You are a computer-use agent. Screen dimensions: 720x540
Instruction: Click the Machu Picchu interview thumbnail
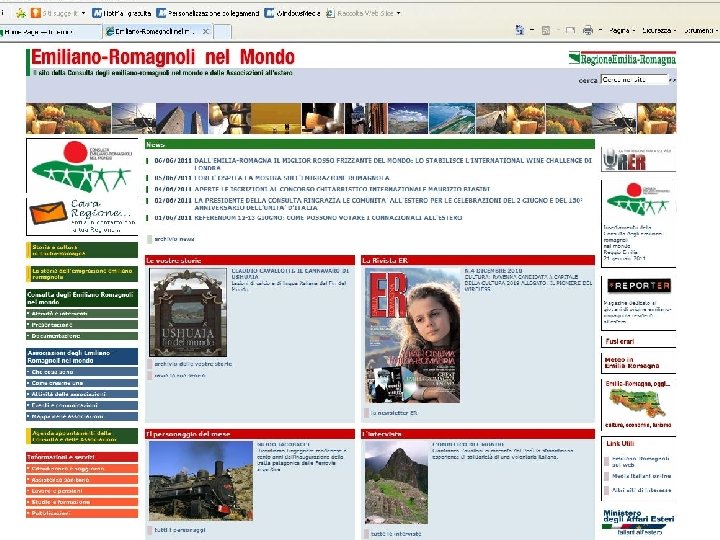click(396, 483)
